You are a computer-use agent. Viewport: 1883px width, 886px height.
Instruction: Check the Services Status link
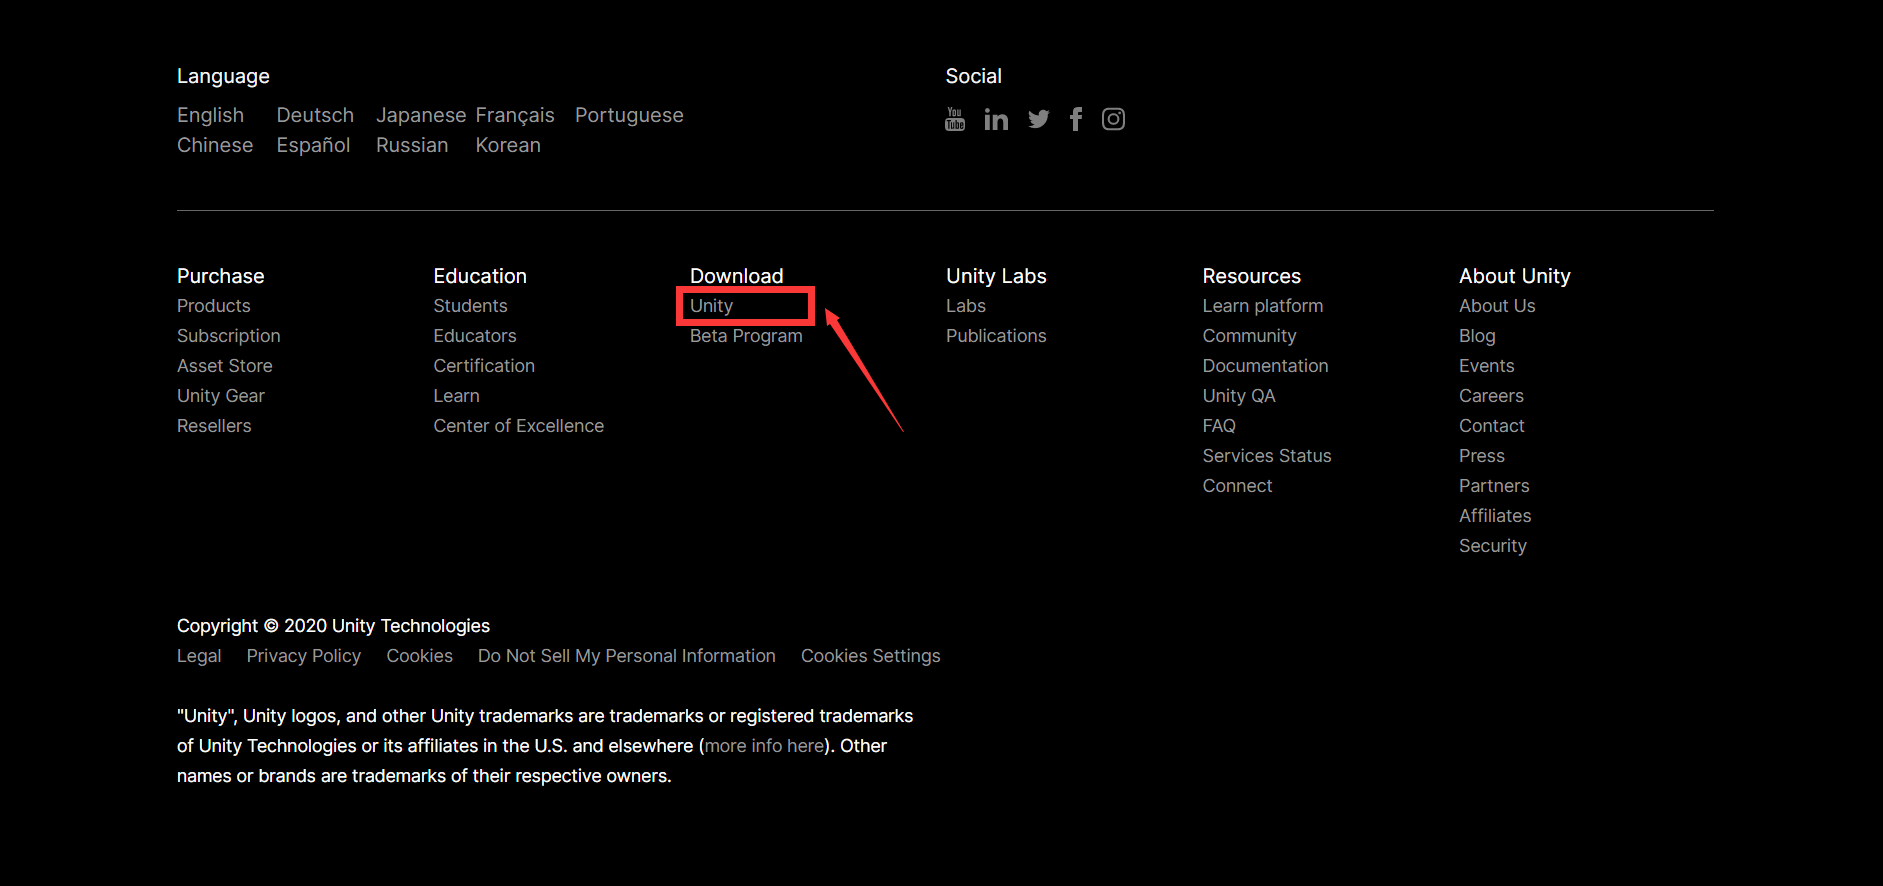[x=1267, y=456]
